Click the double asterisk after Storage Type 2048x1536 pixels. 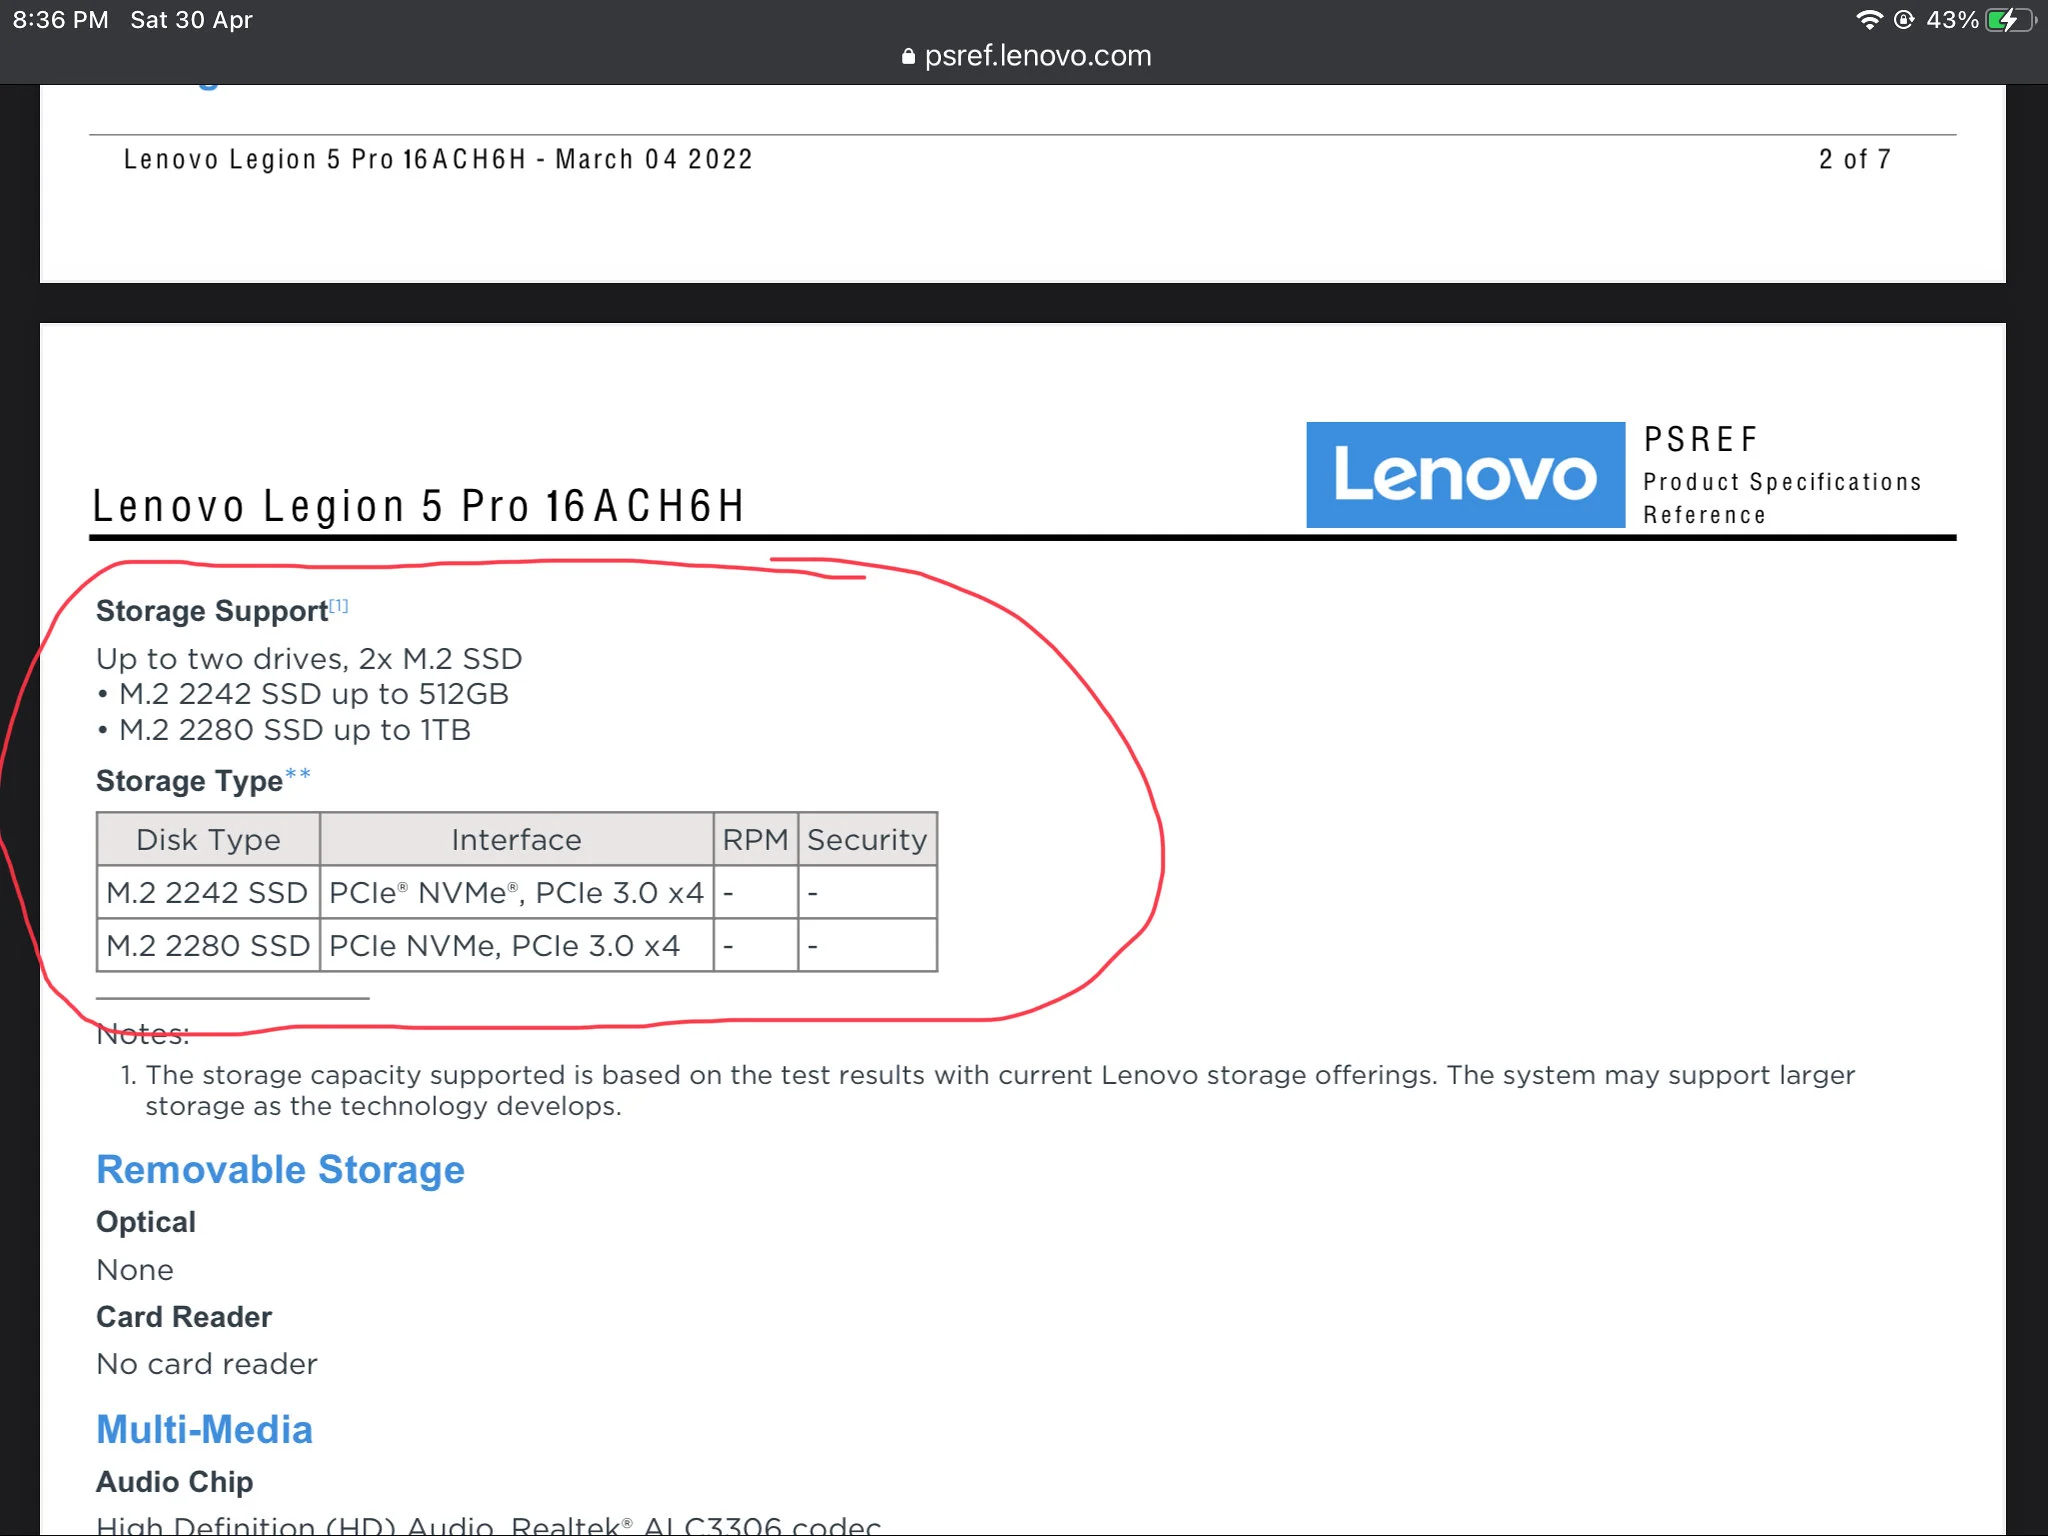(298, 774)
